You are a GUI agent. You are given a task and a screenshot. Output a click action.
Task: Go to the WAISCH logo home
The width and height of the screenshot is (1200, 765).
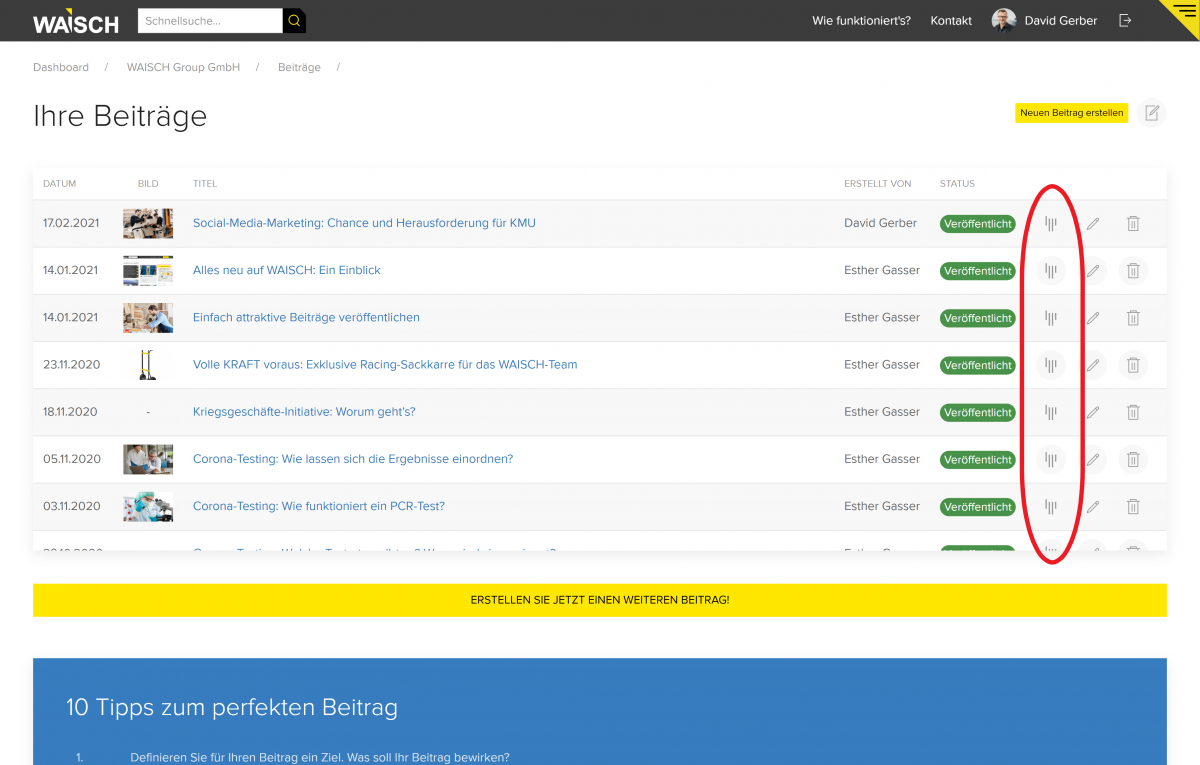pyautogui.click(x=76, y=22)
